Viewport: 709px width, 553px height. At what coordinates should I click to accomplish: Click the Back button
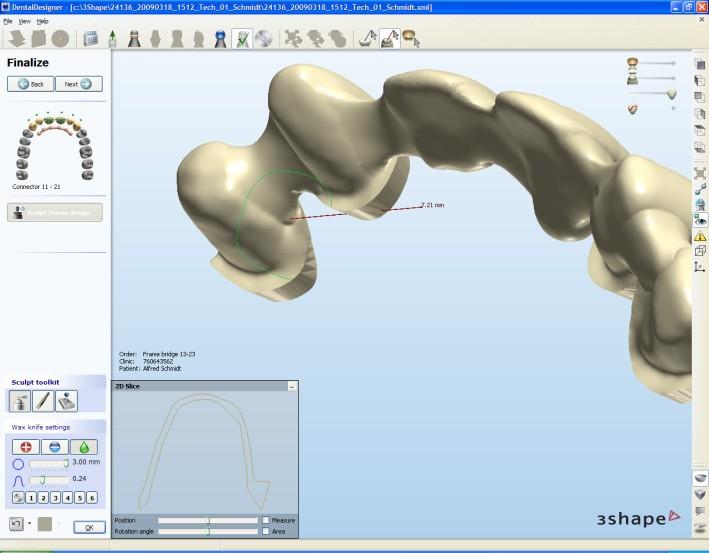tap(30, 84)
